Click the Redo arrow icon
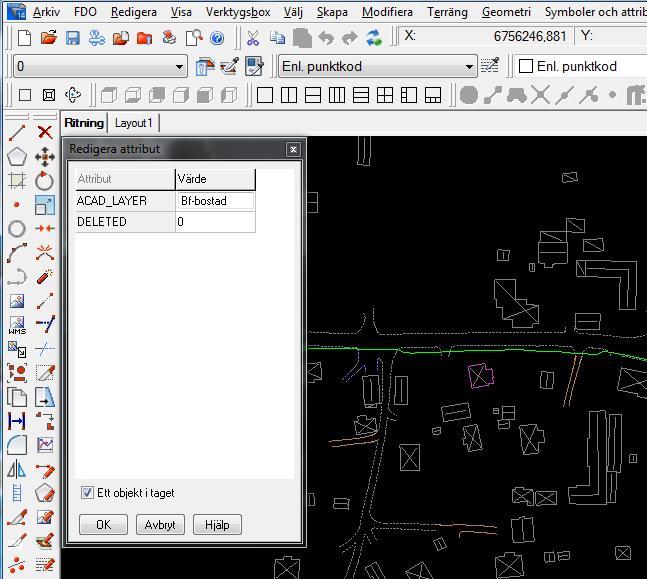This screenshot has width=647, height=579. [x=350, y=38]
